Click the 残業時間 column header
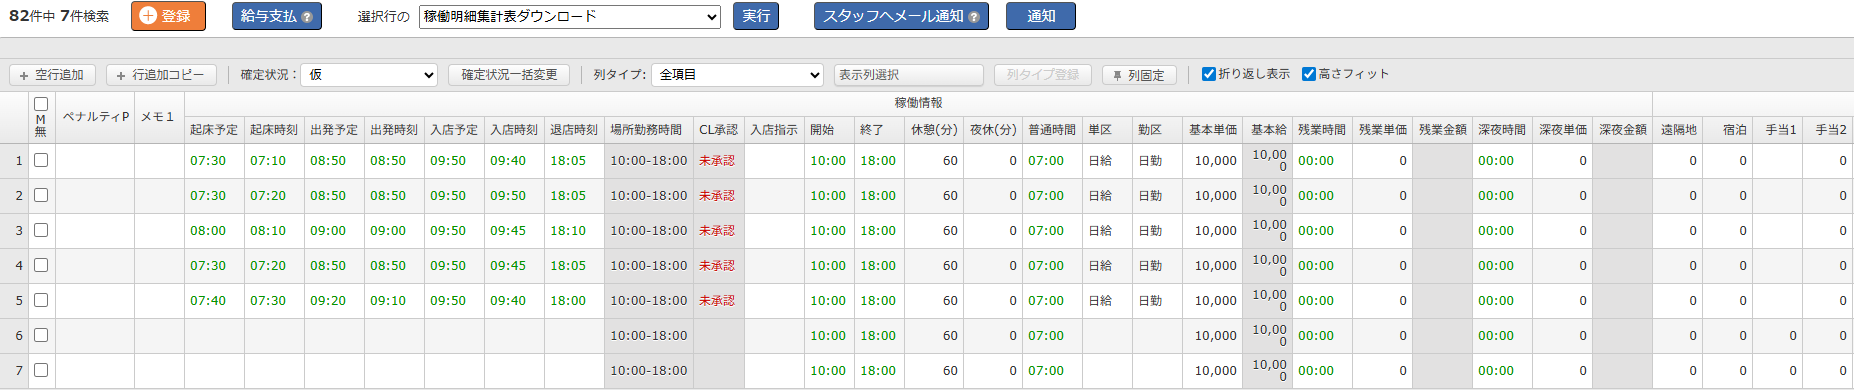The width and height of the screenshot is (1854, 390). pyautogui.click(x=1322, y=130)
